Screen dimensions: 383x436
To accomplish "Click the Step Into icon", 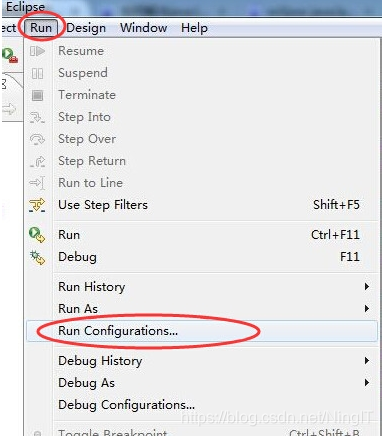I will (37, 117).
